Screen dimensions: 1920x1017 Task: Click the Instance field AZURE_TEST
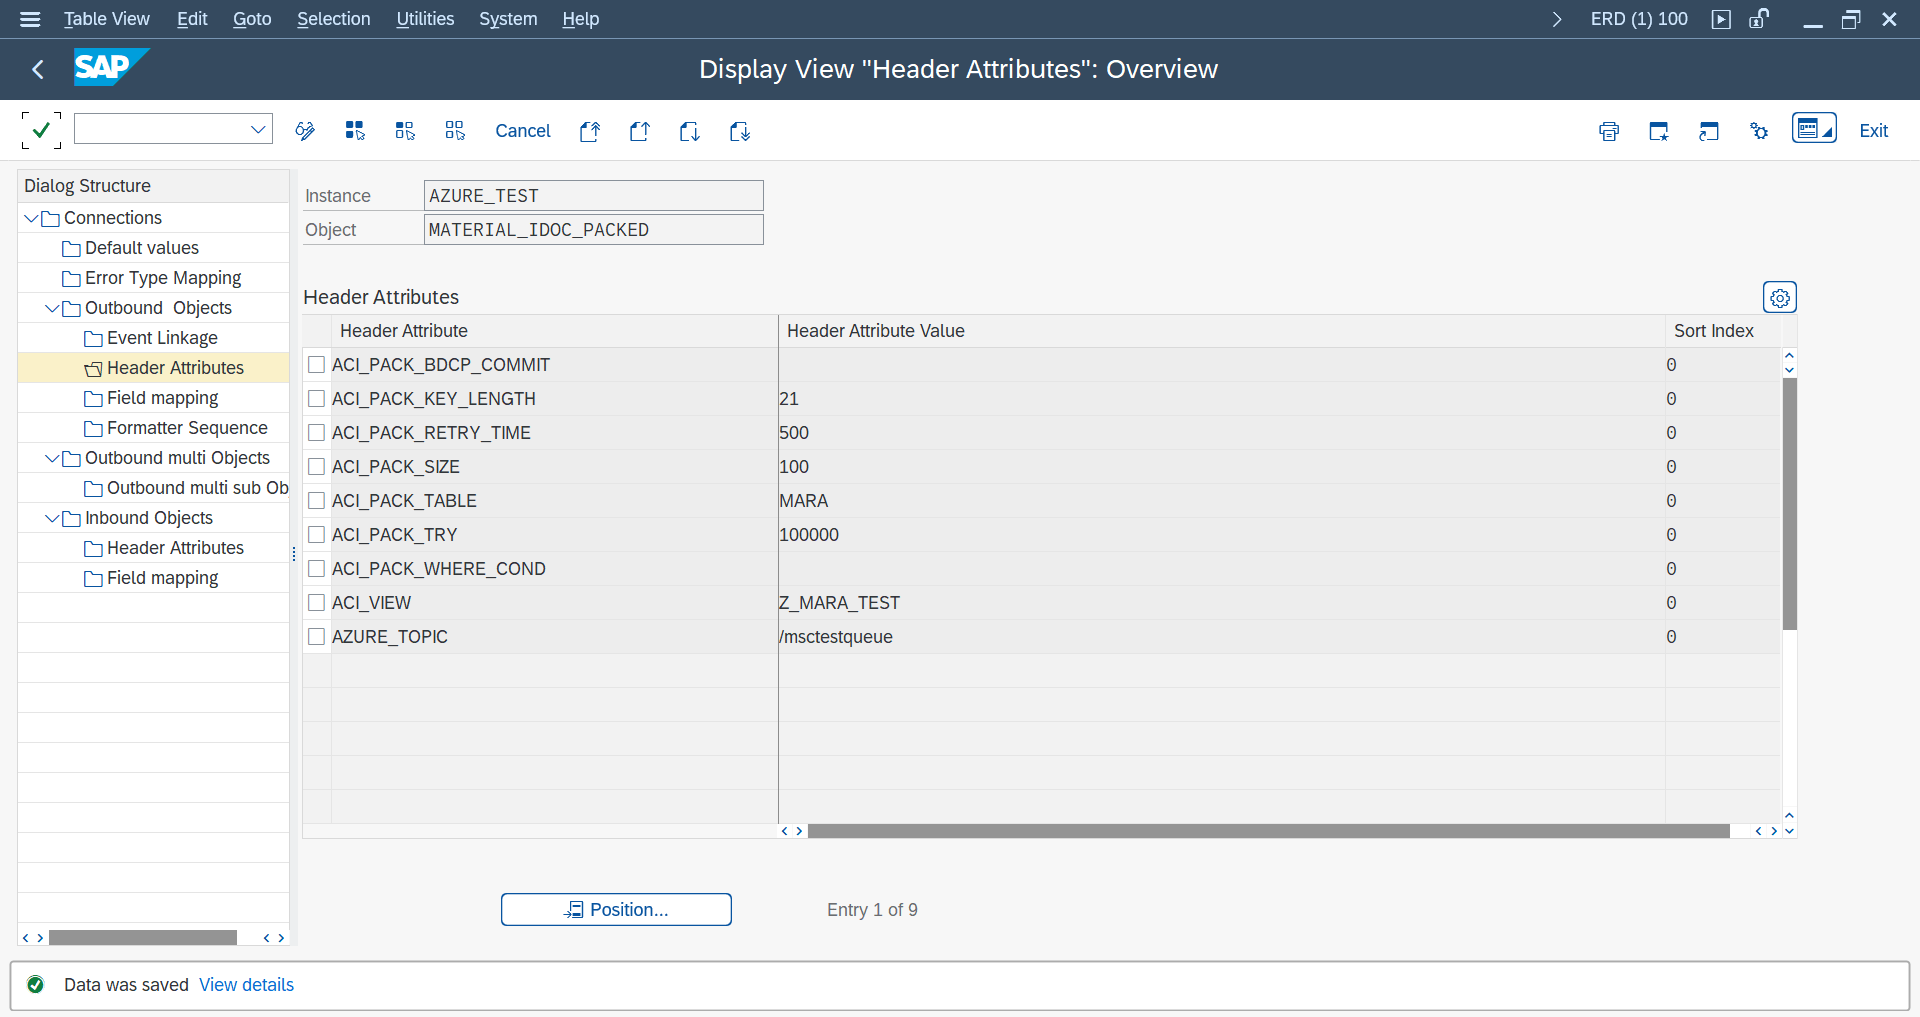[x=594, y=196]
